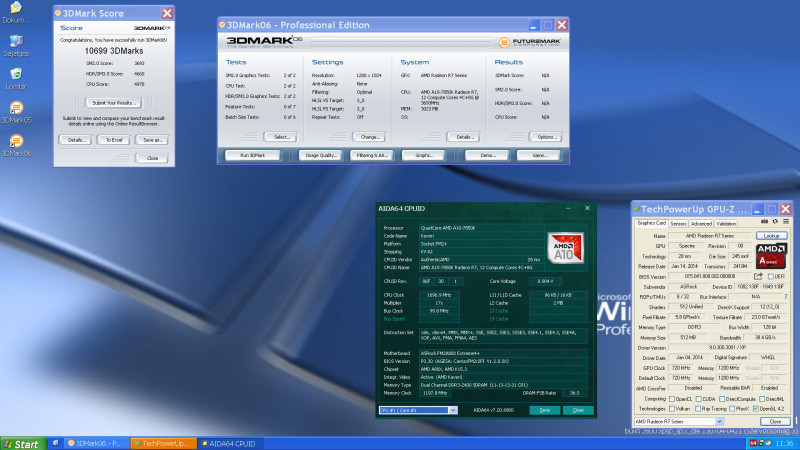This screenshot has width=800, height=450.
Task: Click Details... button under System
Action: (x=464, y=137)
